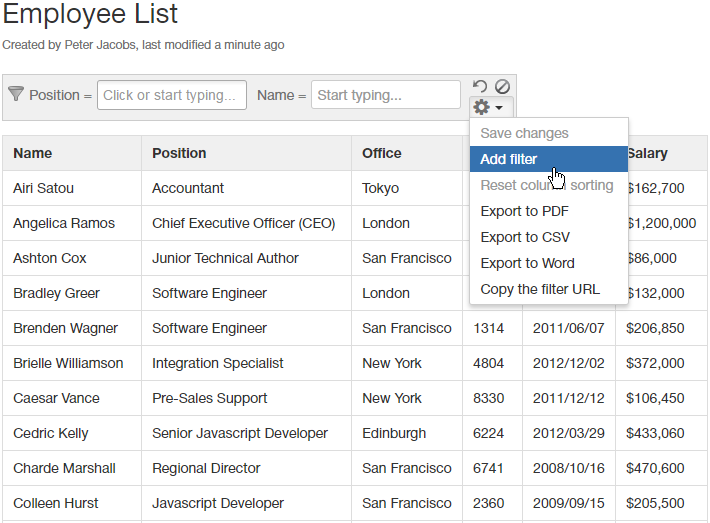Click the Employee List page title

point(90,14)
